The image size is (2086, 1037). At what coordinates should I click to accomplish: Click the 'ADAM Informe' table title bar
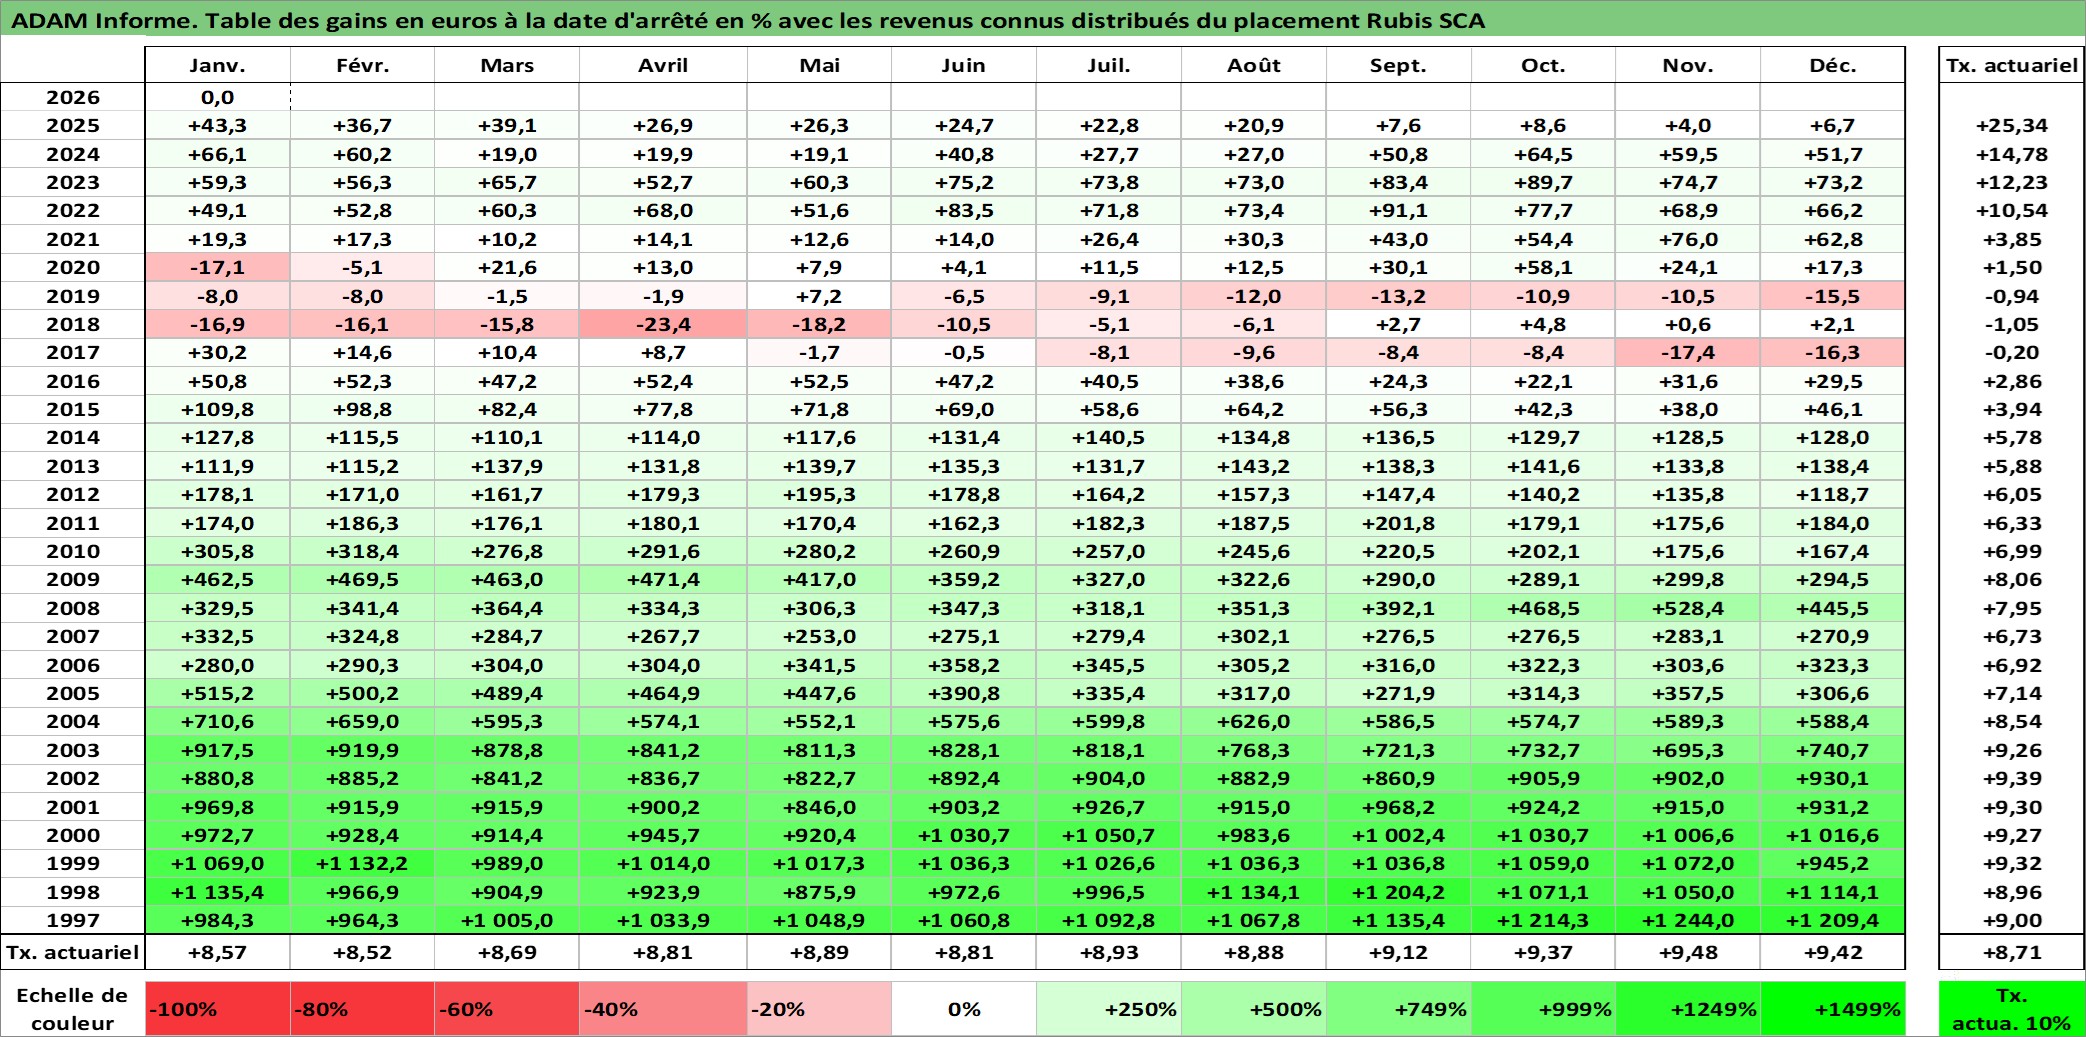[x=1043, y=20]
